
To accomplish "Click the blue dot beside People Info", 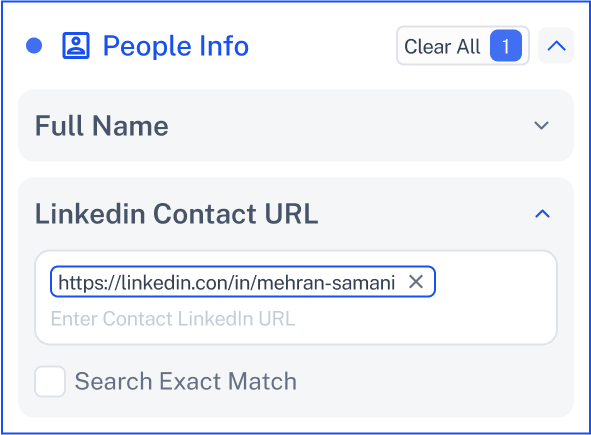I will 34,46.
